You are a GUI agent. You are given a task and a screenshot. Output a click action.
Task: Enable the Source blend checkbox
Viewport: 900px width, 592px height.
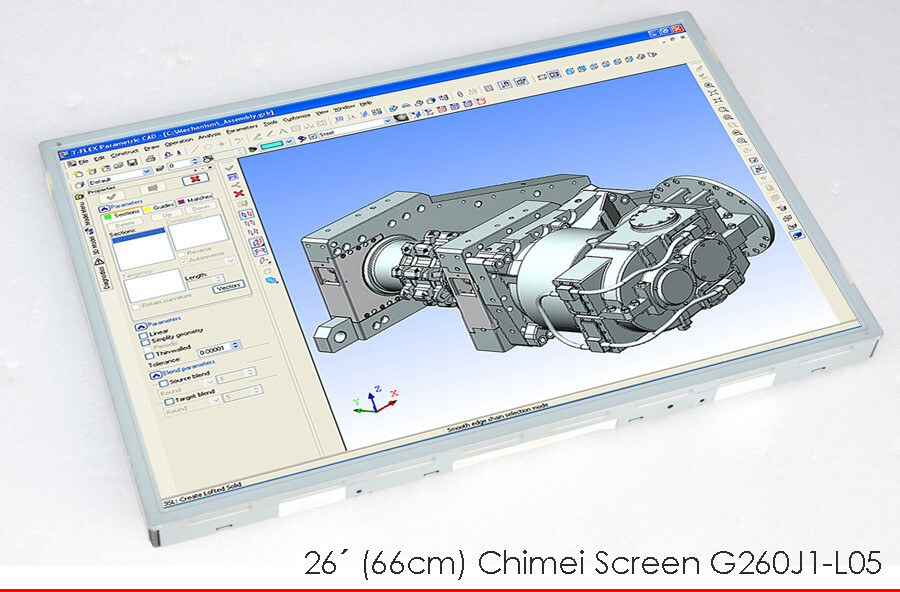click(x=164, y=383)
